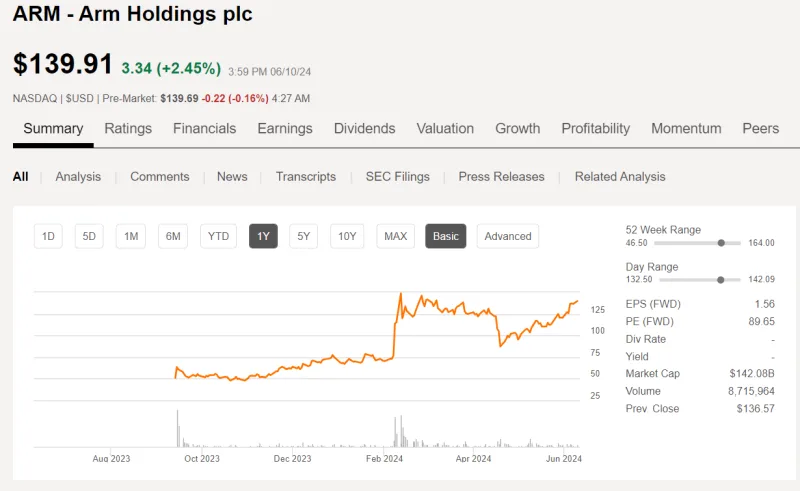Select YTD chart range
Image resolution: width=800 pixels, height=491 pixels.
(218, 236)
